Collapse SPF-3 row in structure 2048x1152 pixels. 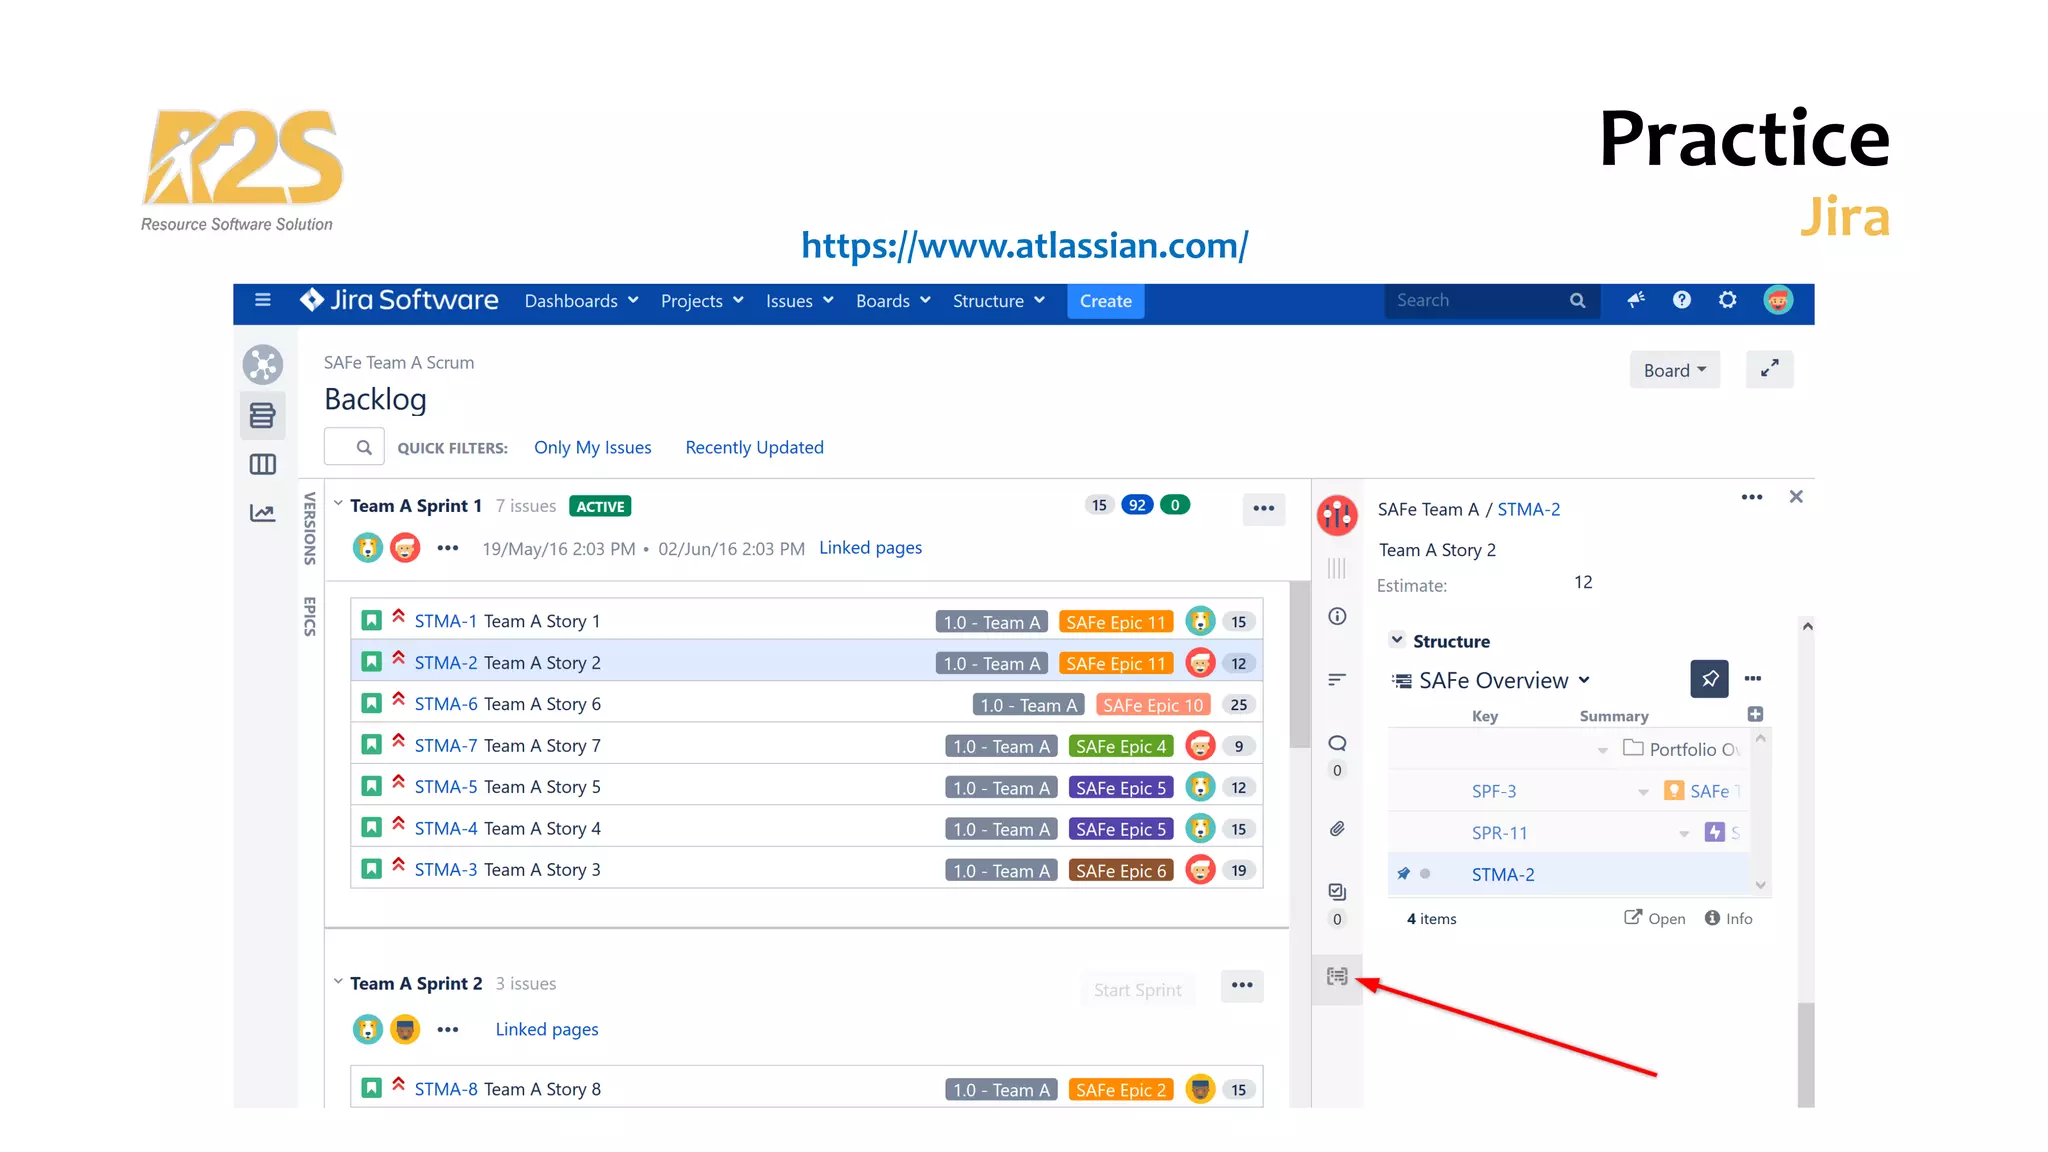(x=1643, y=792)
